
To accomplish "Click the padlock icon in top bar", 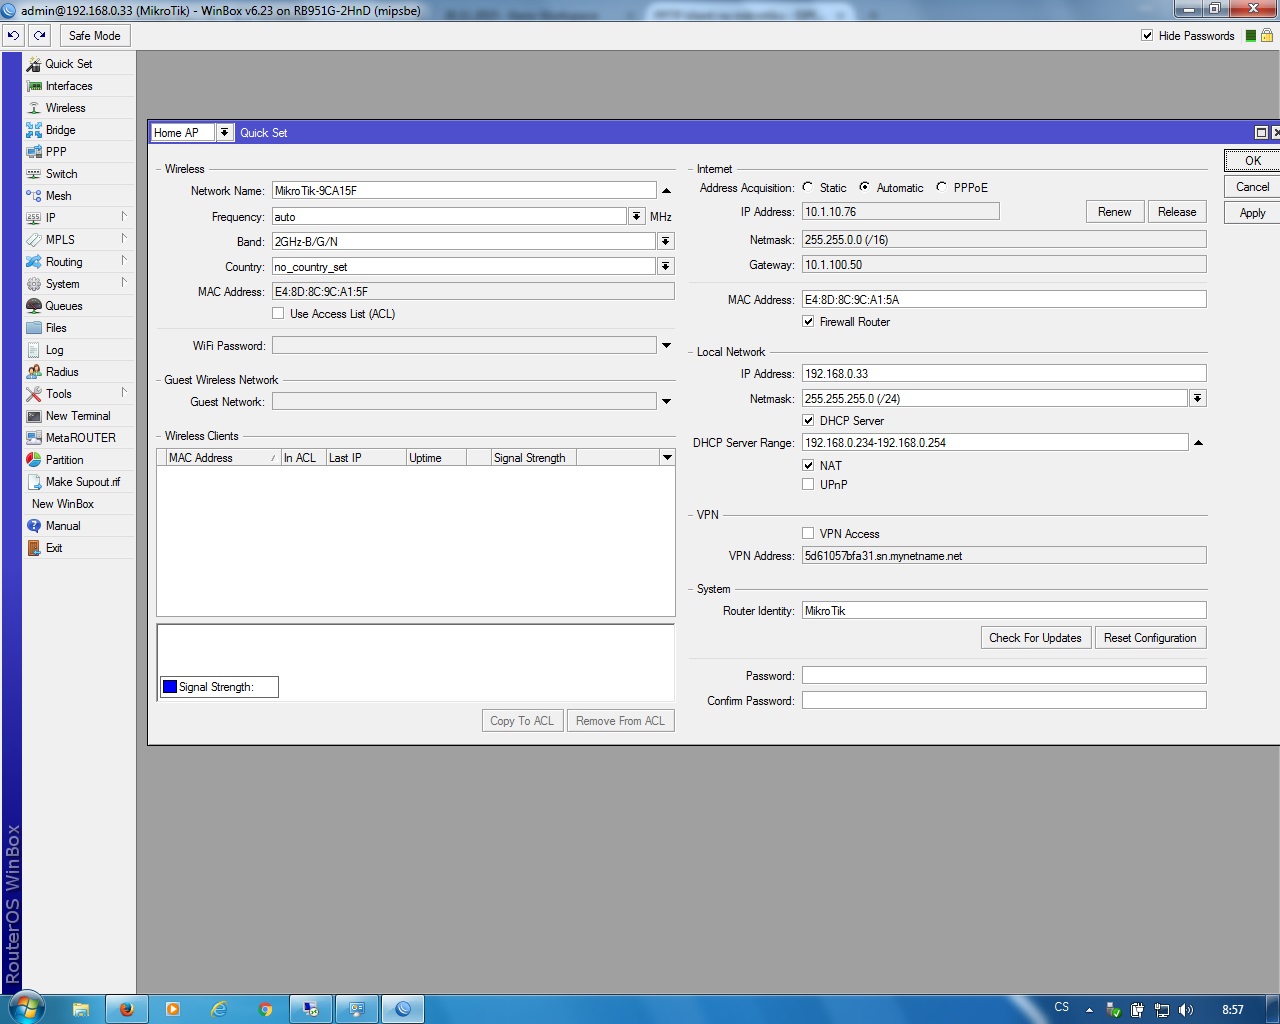I will pyautogui.click(x=1267, y=35).
